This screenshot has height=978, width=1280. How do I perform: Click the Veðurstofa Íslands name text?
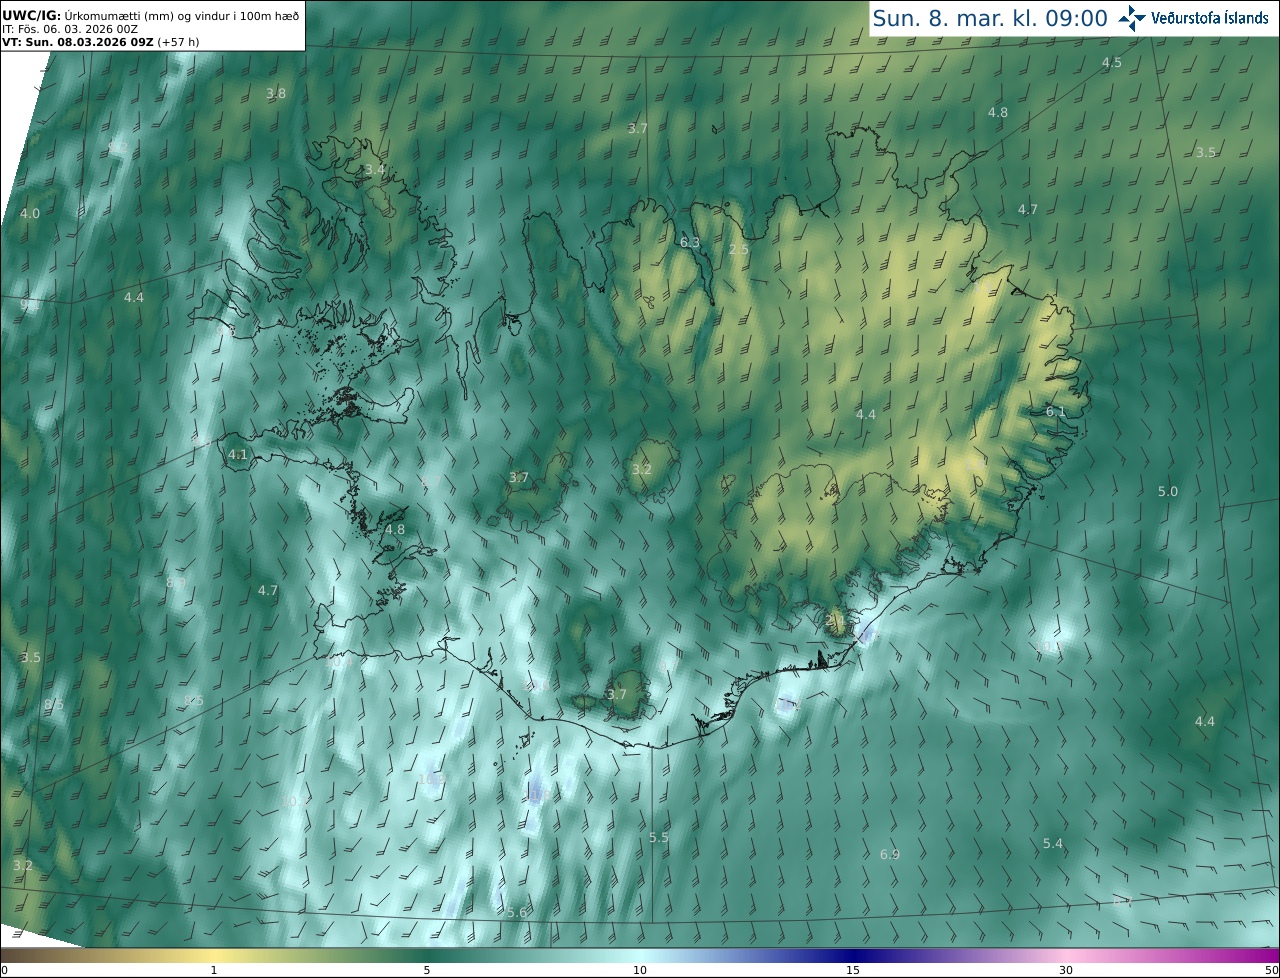pyautogui.click(x=1209, y=18)
